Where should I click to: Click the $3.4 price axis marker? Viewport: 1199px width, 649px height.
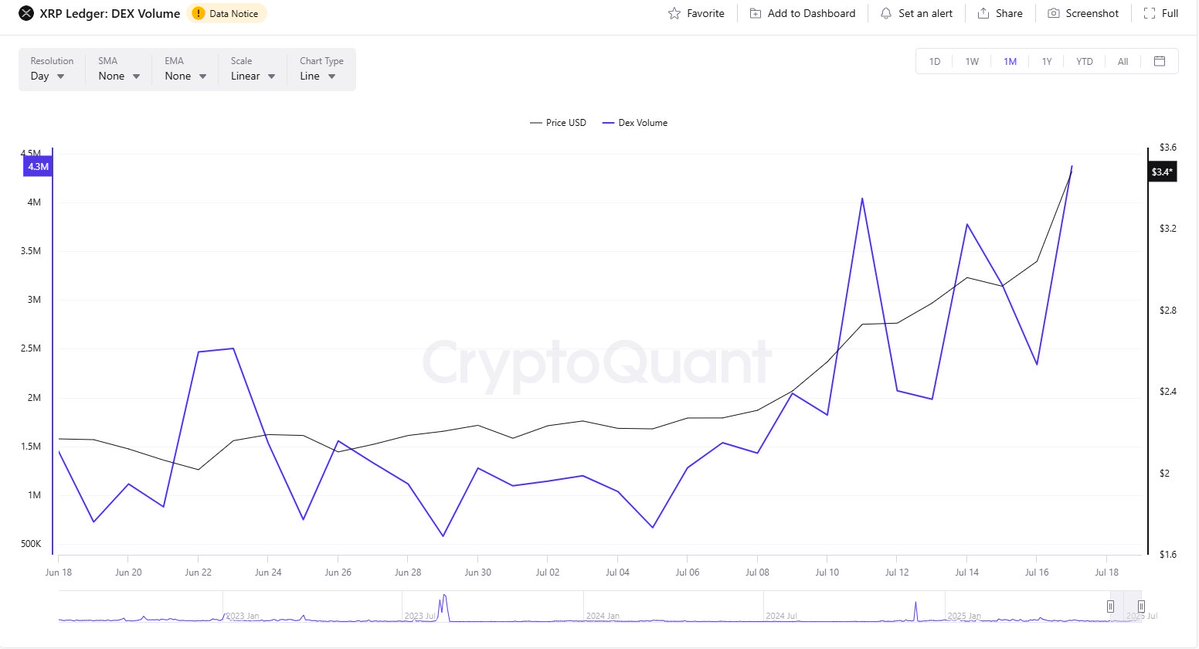(1162, 172)
